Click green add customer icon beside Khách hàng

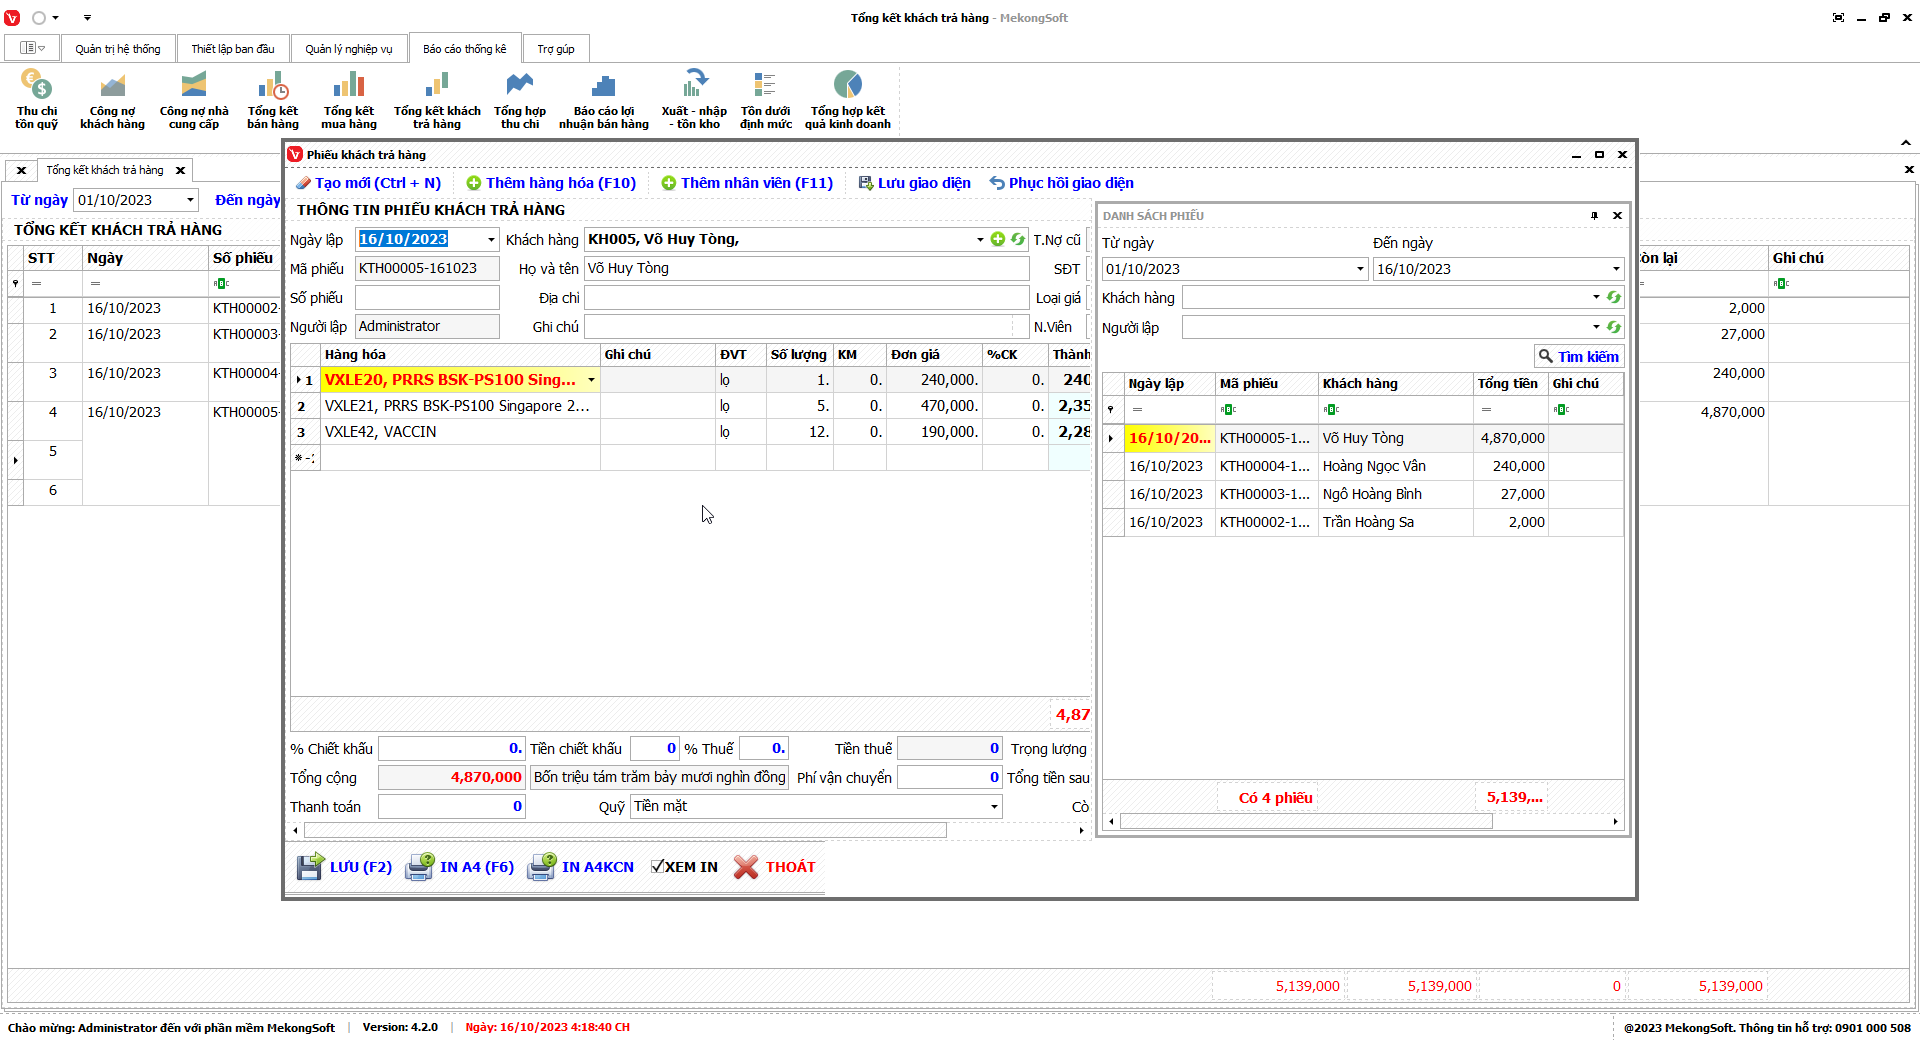point(997,239)
